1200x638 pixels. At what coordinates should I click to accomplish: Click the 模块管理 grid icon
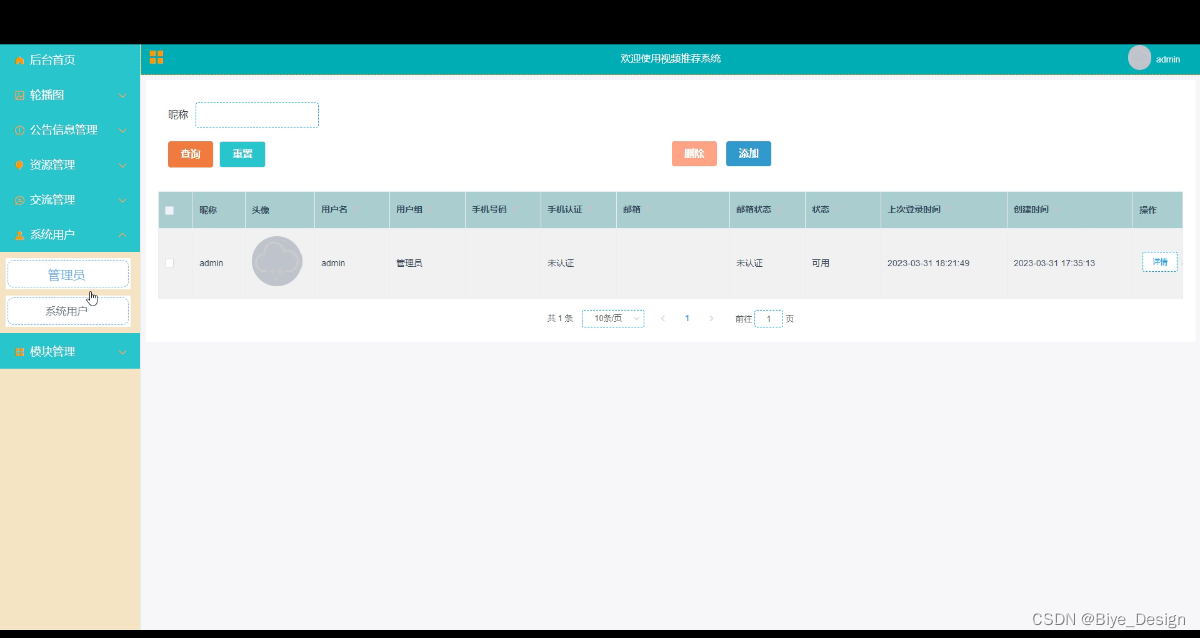20,352
